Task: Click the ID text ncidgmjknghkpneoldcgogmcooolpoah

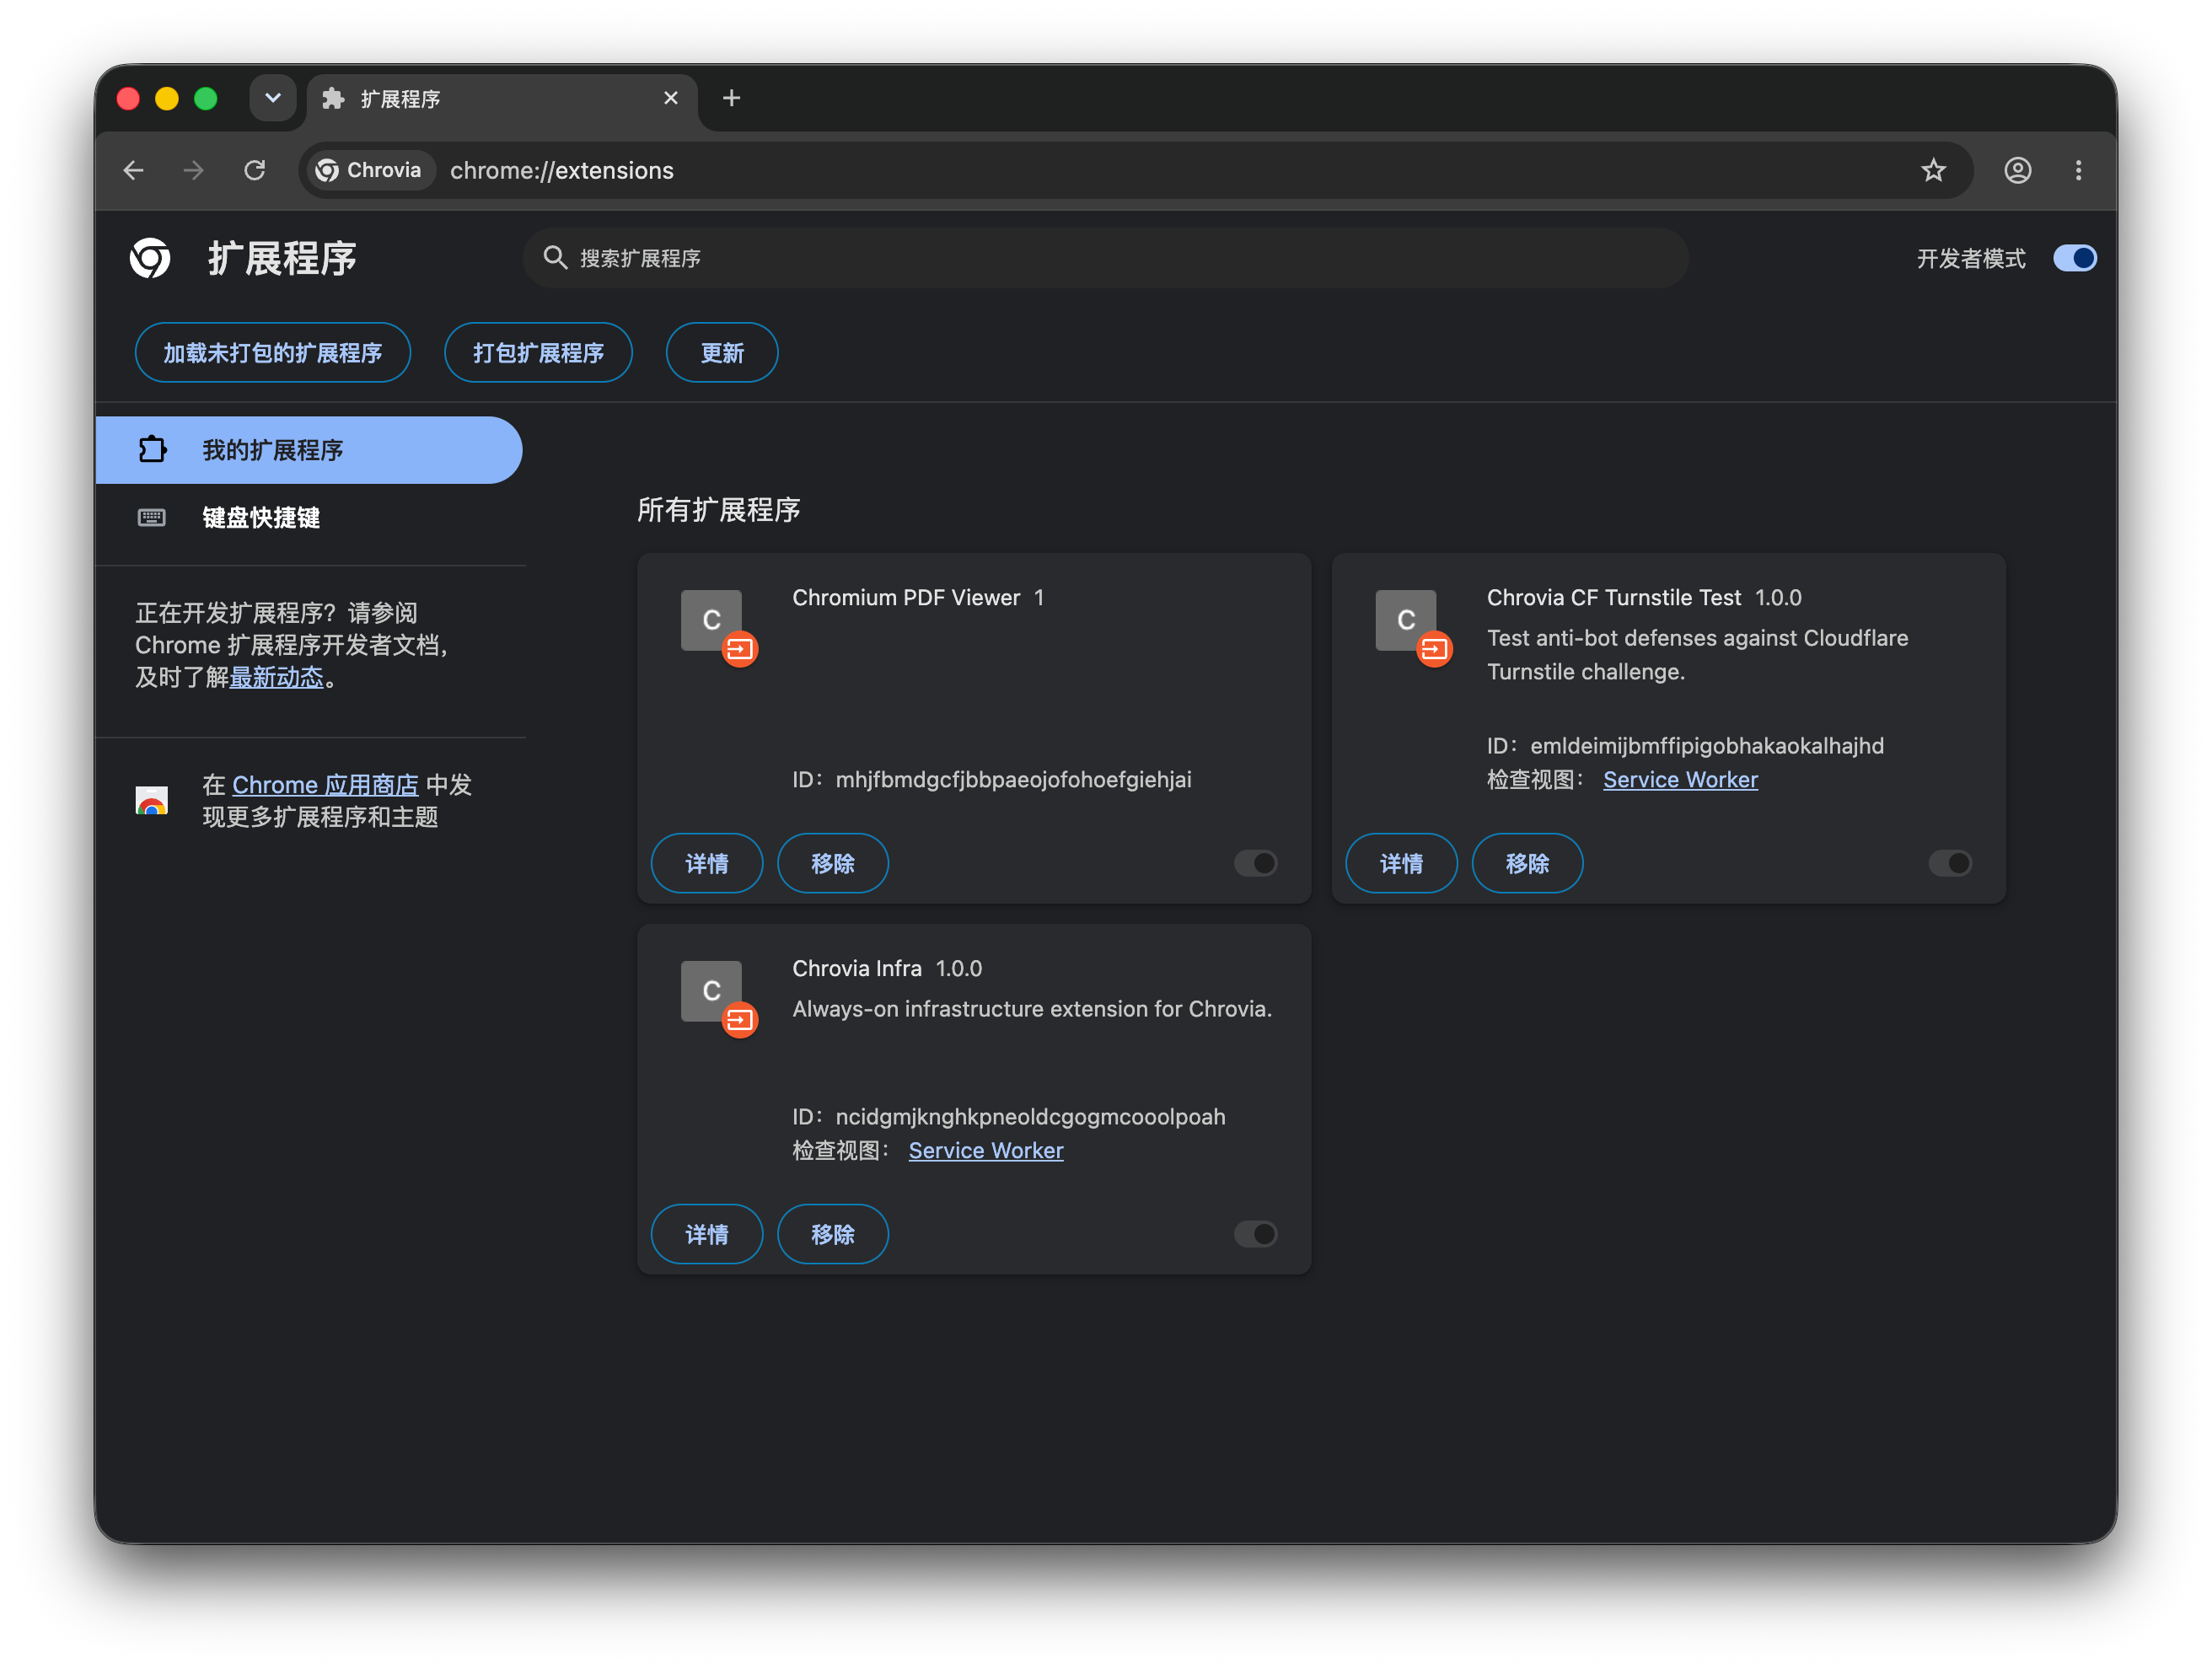Action: point(1030,1116)
